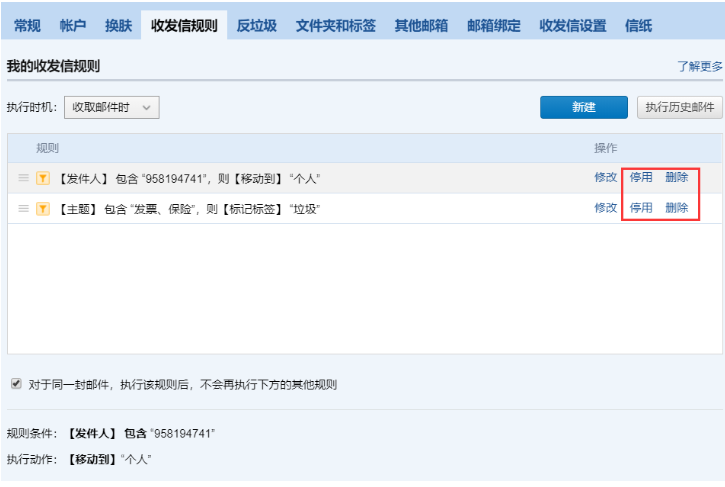The image size is (725, 487).
Task: Delete the 主题 rule with 删除
Action: [x=677, y=208]
